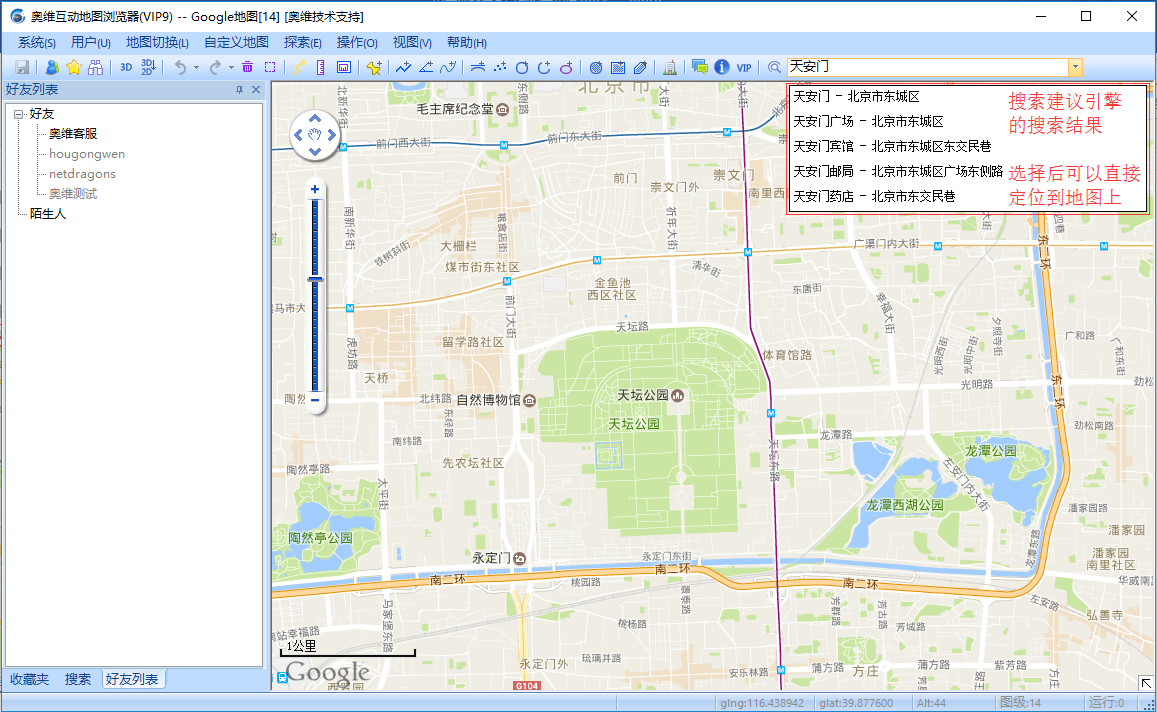The width and height of the screenshot is (1157, 712).
Task: Select friend hougongwen in the list
Action: pyautogui.click(x=87, y=153)
